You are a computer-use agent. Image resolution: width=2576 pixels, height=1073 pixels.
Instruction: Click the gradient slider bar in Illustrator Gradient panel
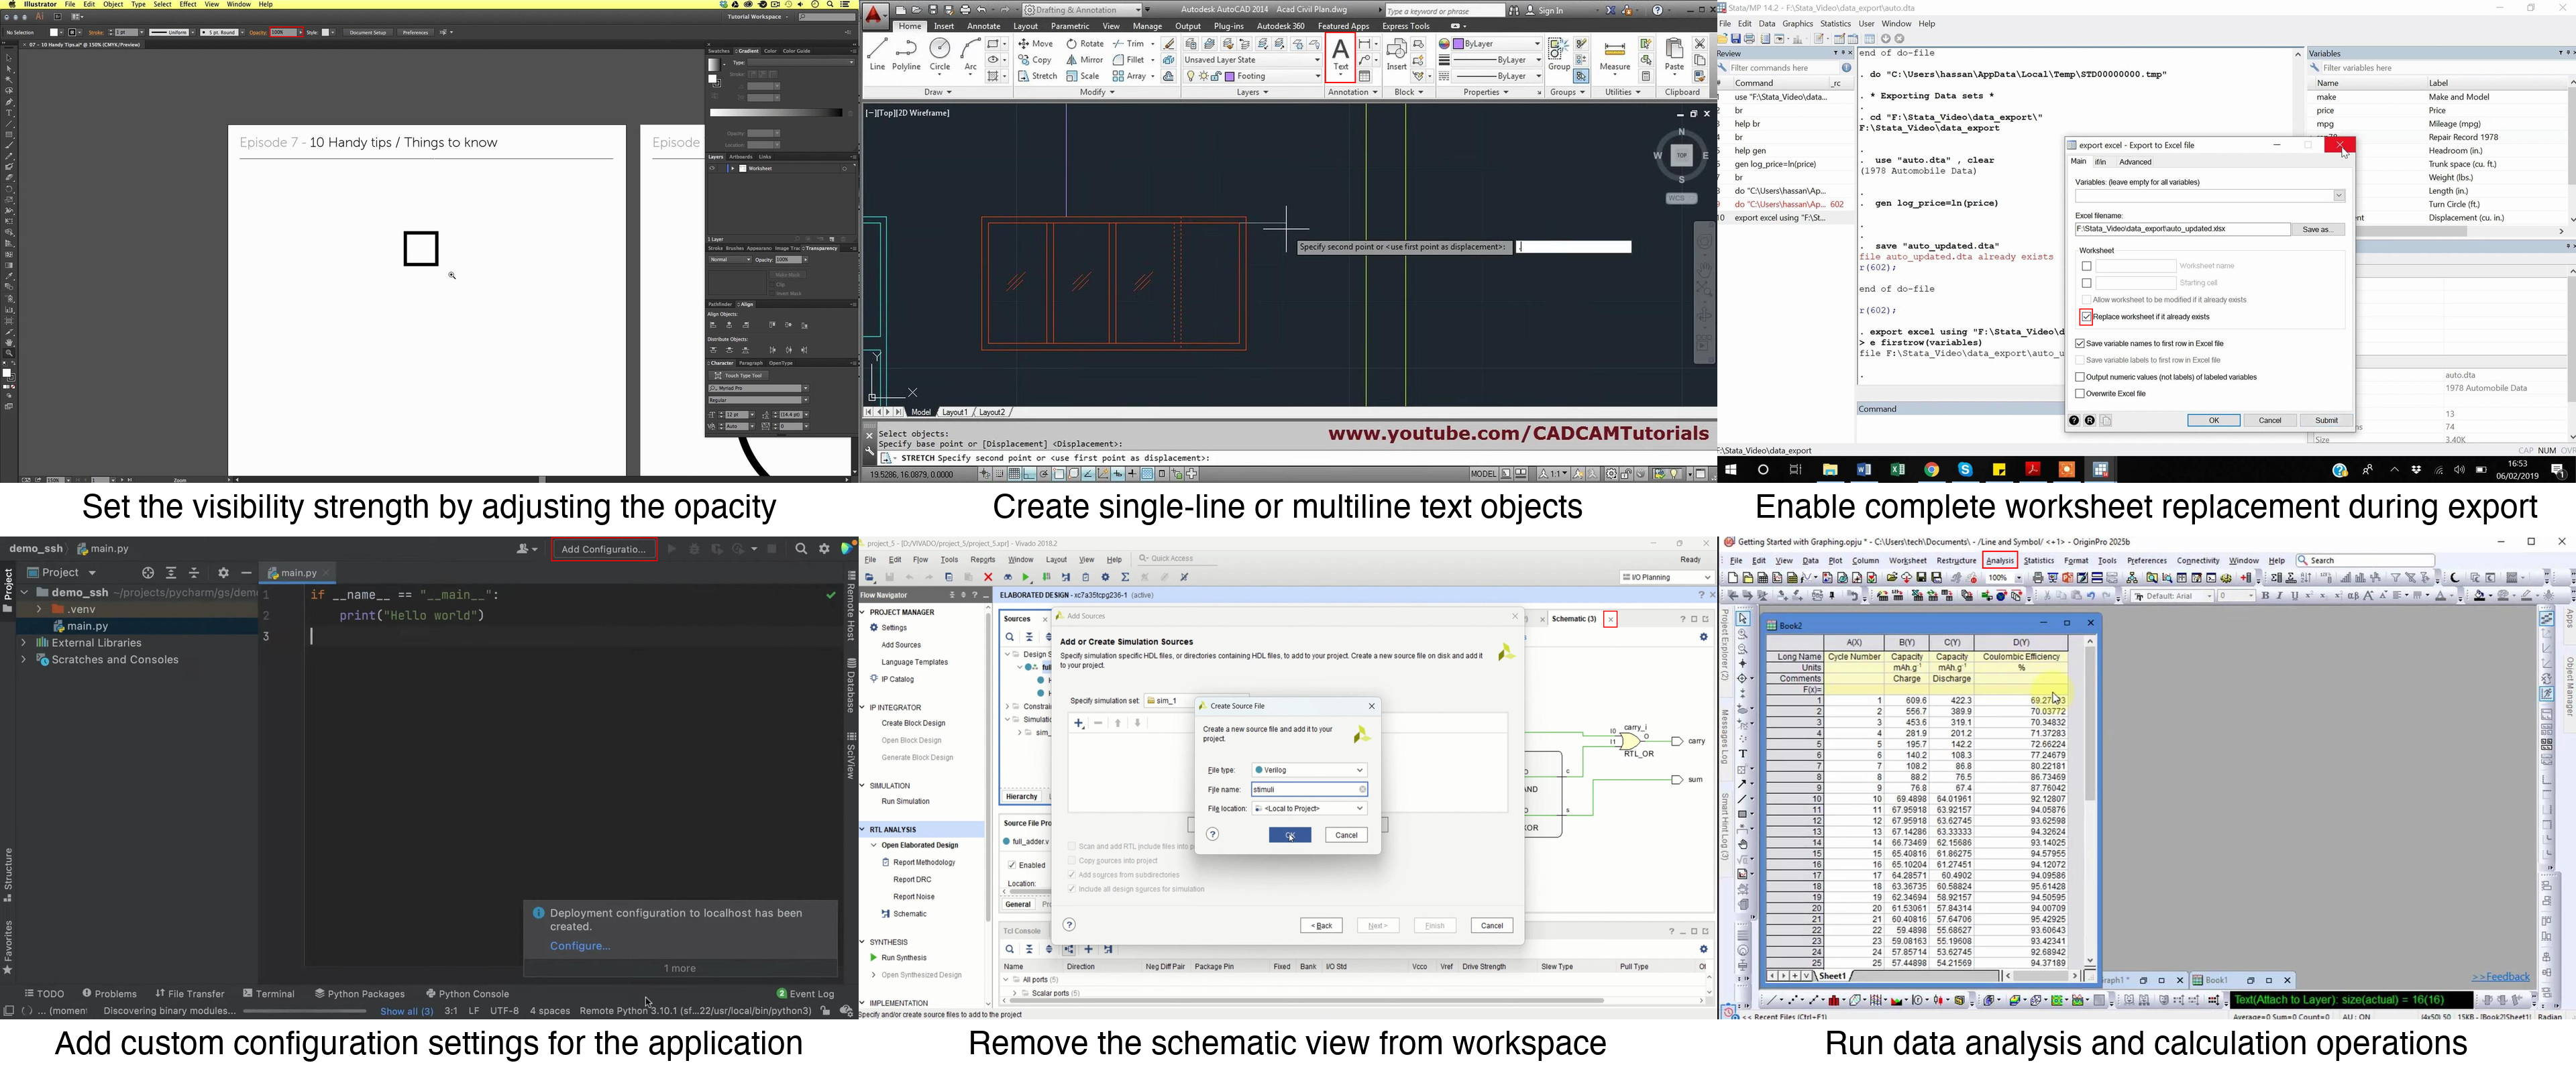[x=776, y=113]
